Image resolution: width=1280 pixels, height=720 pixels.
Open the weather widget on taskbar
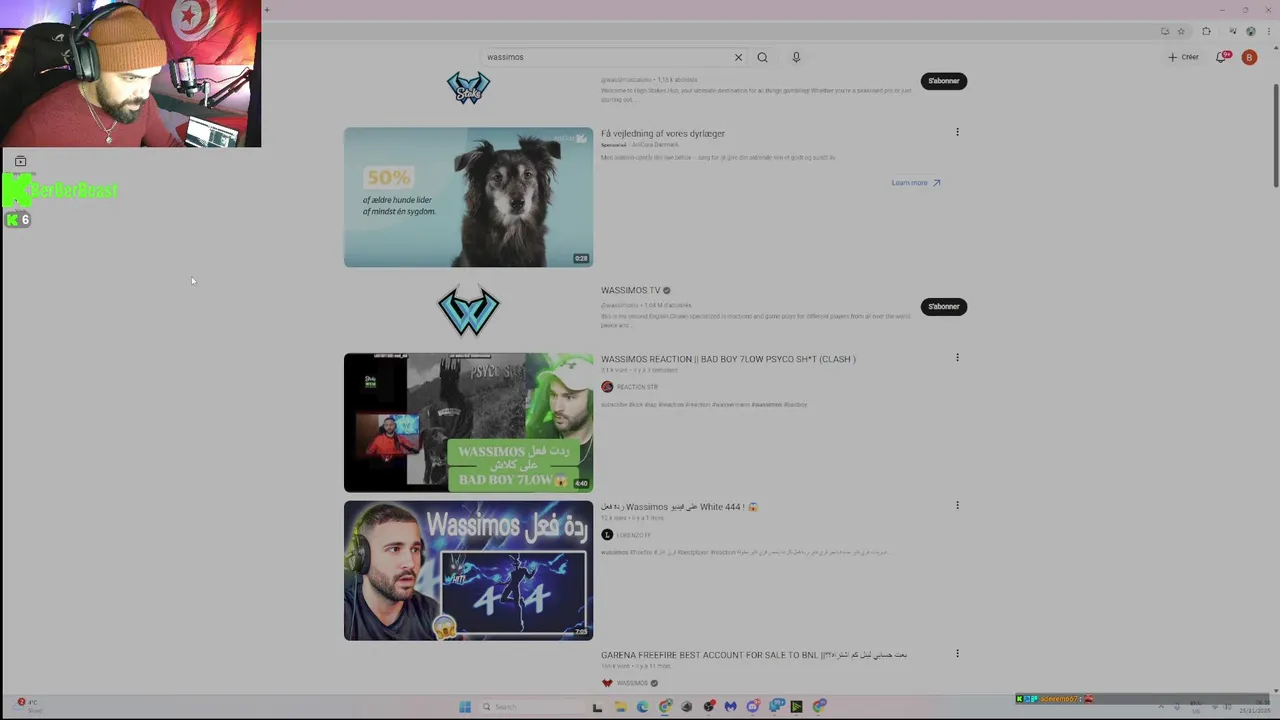point(27,706)
